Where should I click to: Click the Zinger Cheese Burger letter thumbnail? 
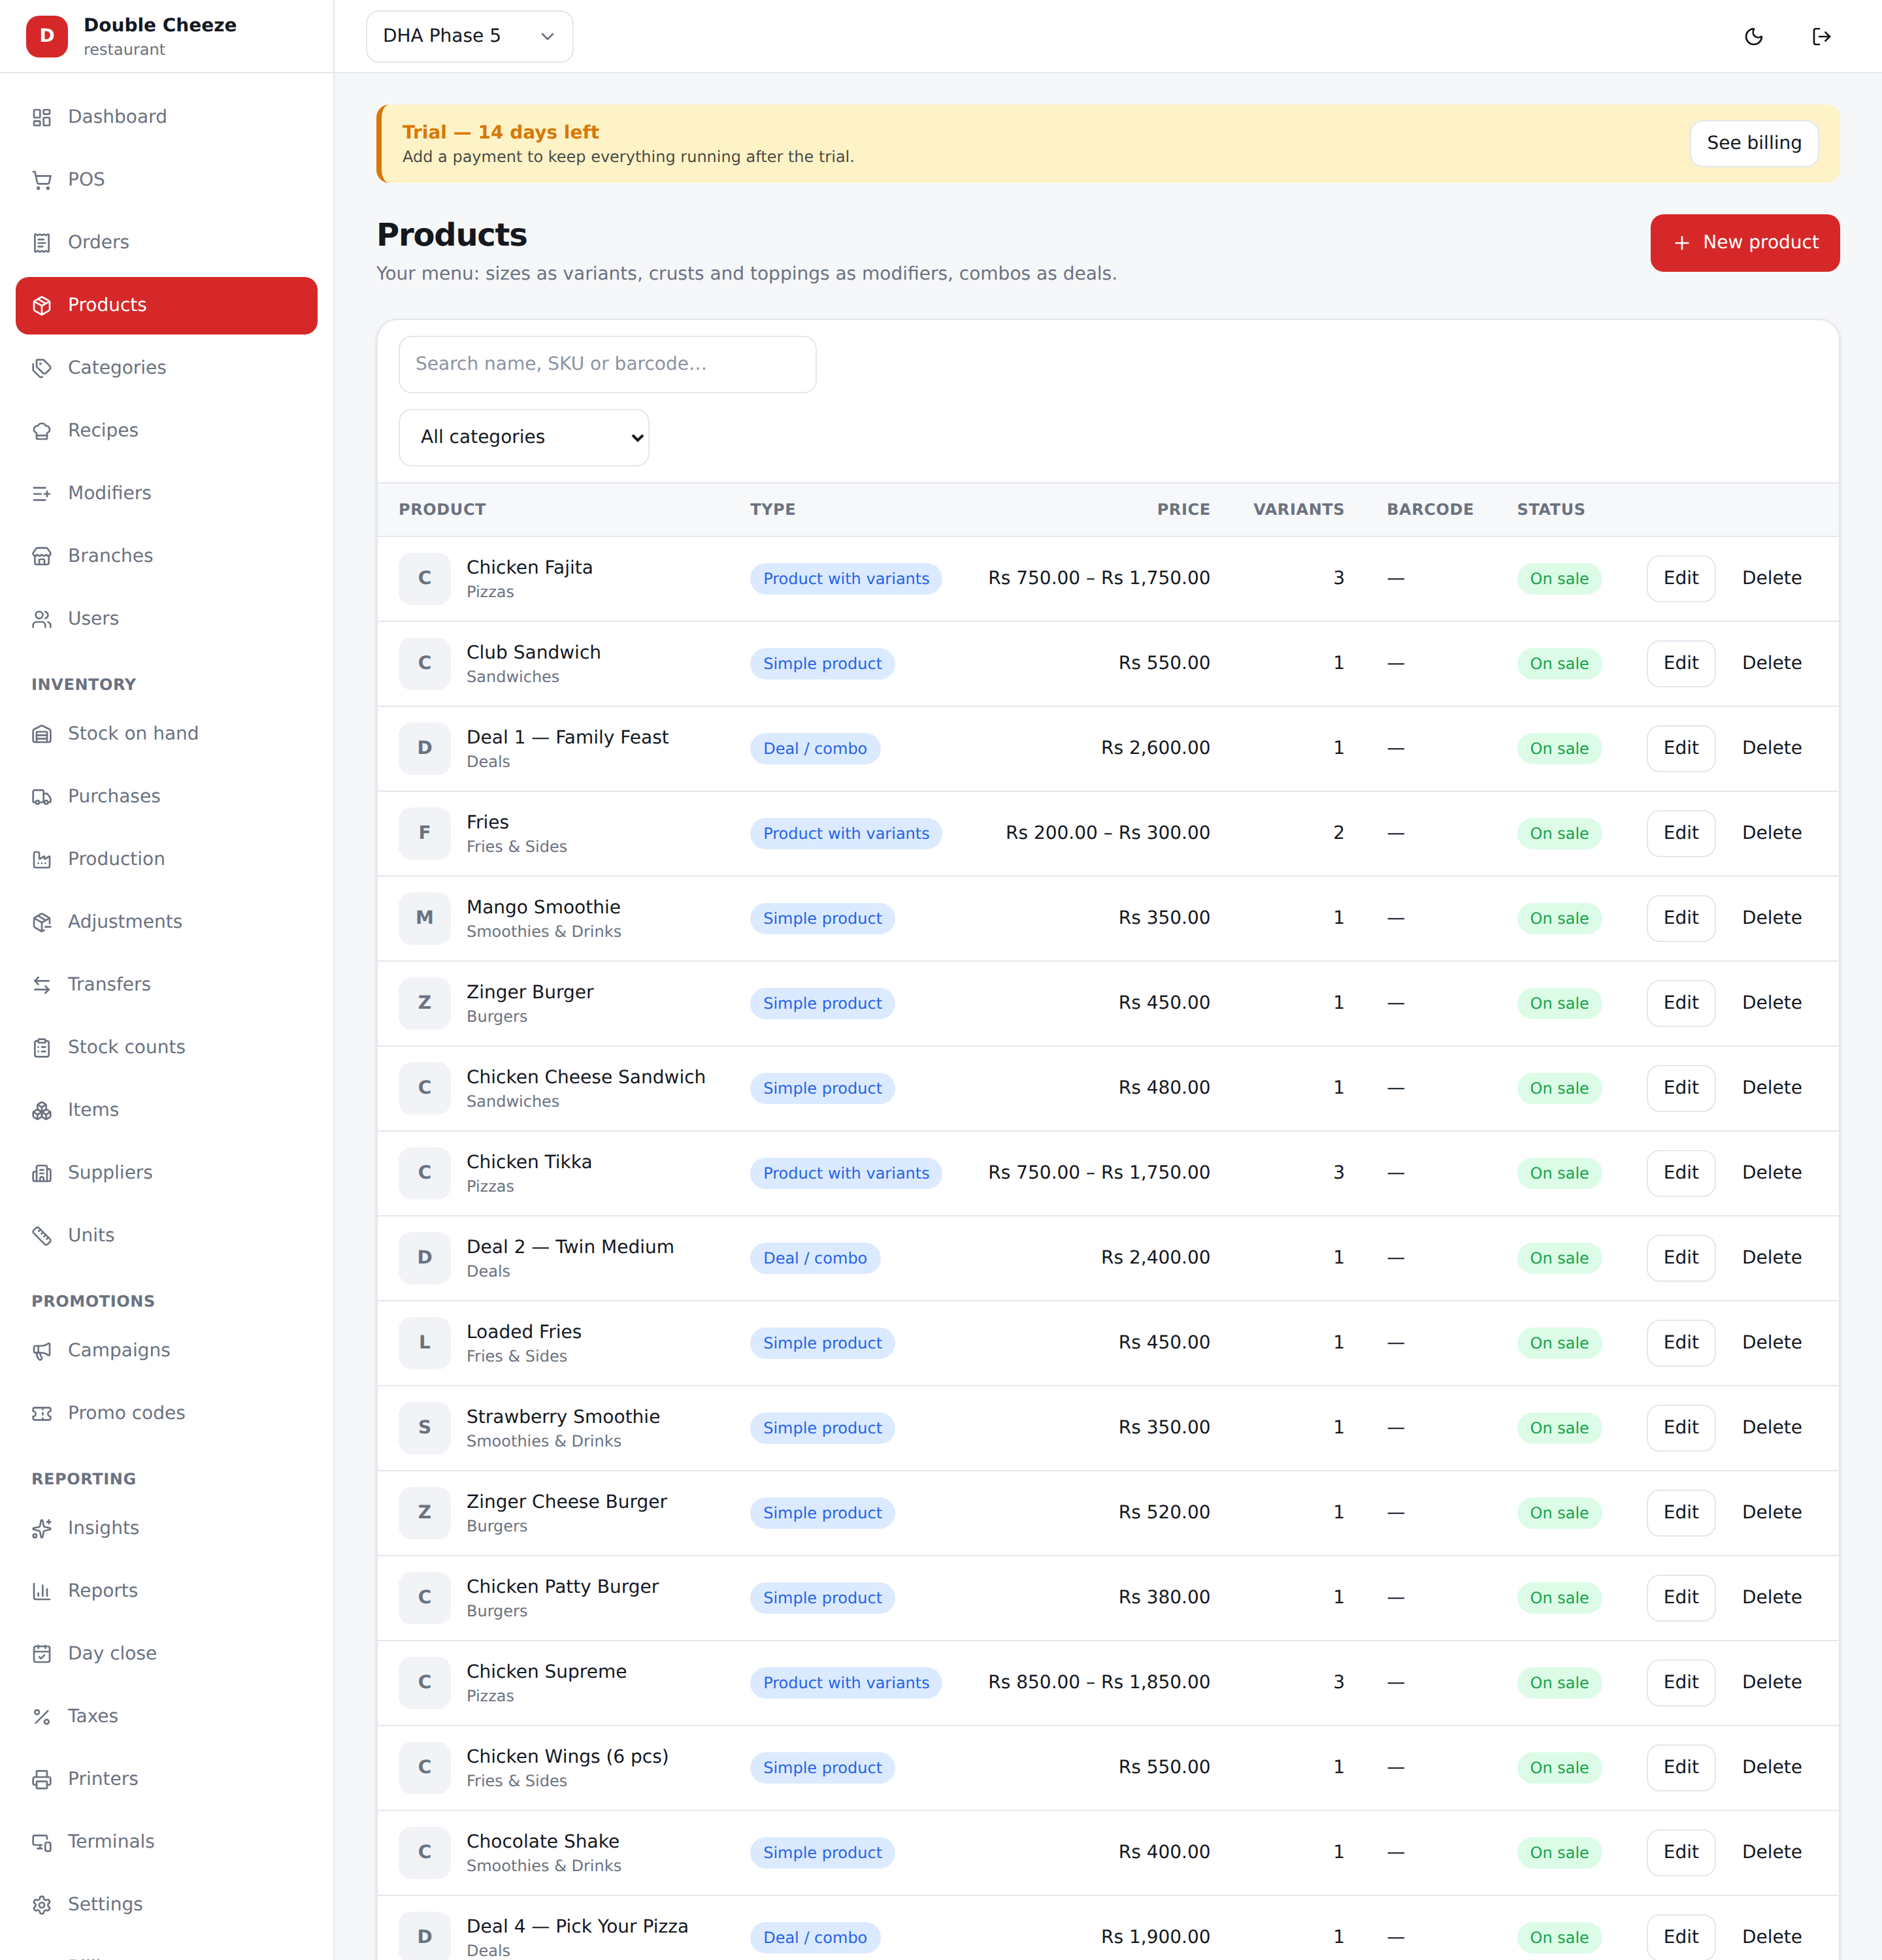424,1512
